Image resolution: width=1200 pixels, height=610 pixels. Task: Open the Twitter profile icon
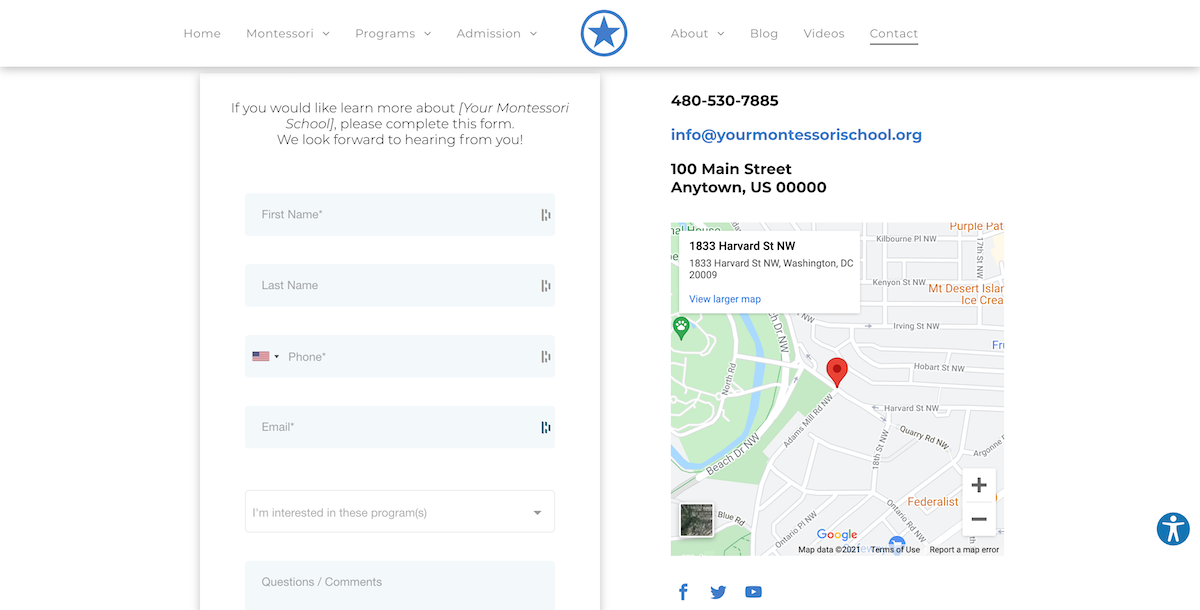coord(718,592)
